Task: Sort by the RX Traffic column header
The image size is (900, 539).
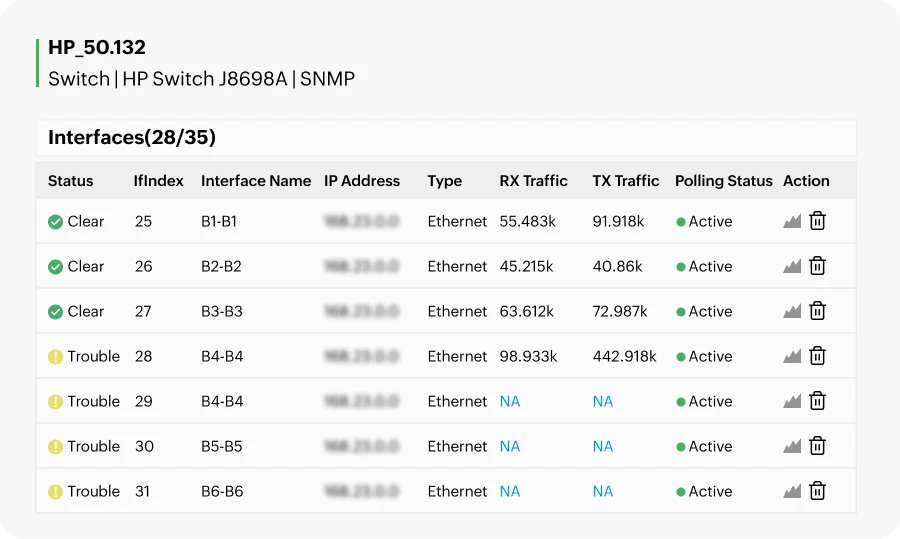Action: 533,181
